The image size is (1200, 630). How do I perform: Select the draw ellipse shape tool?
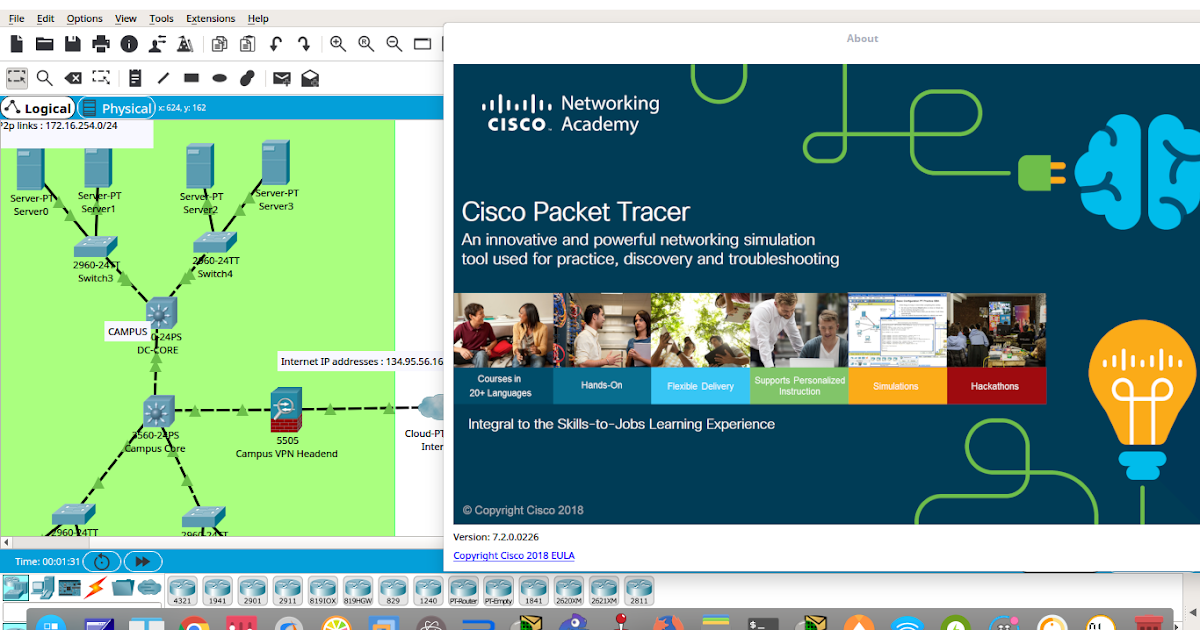[218, 77]
